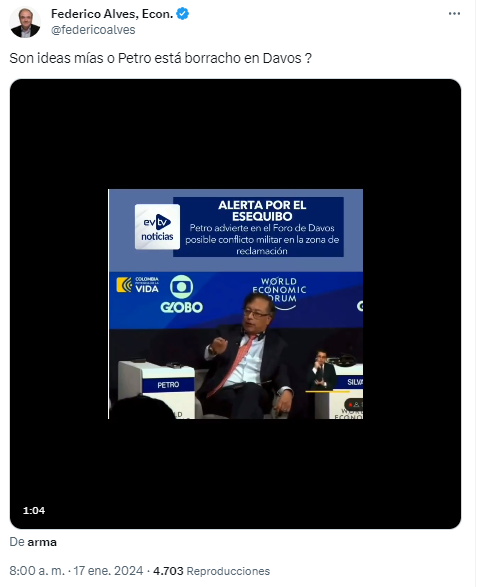Open the 'arma' video source link
477x587 pixels.
tap(42, 542)
